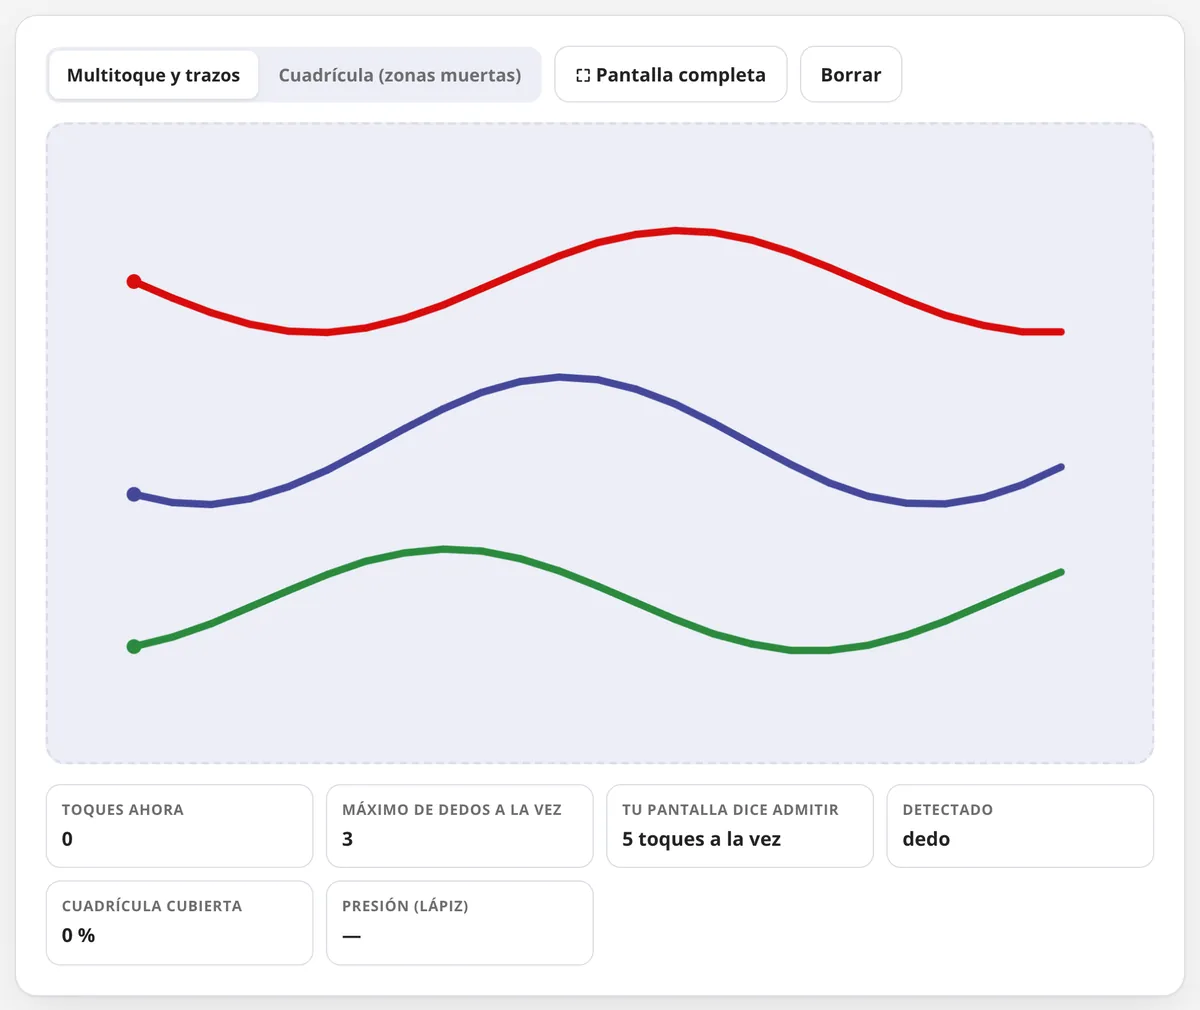Click the PRESIÓN (LÁPIZ) label
Screen dimensions: 1200x1010
click(405, 906)
